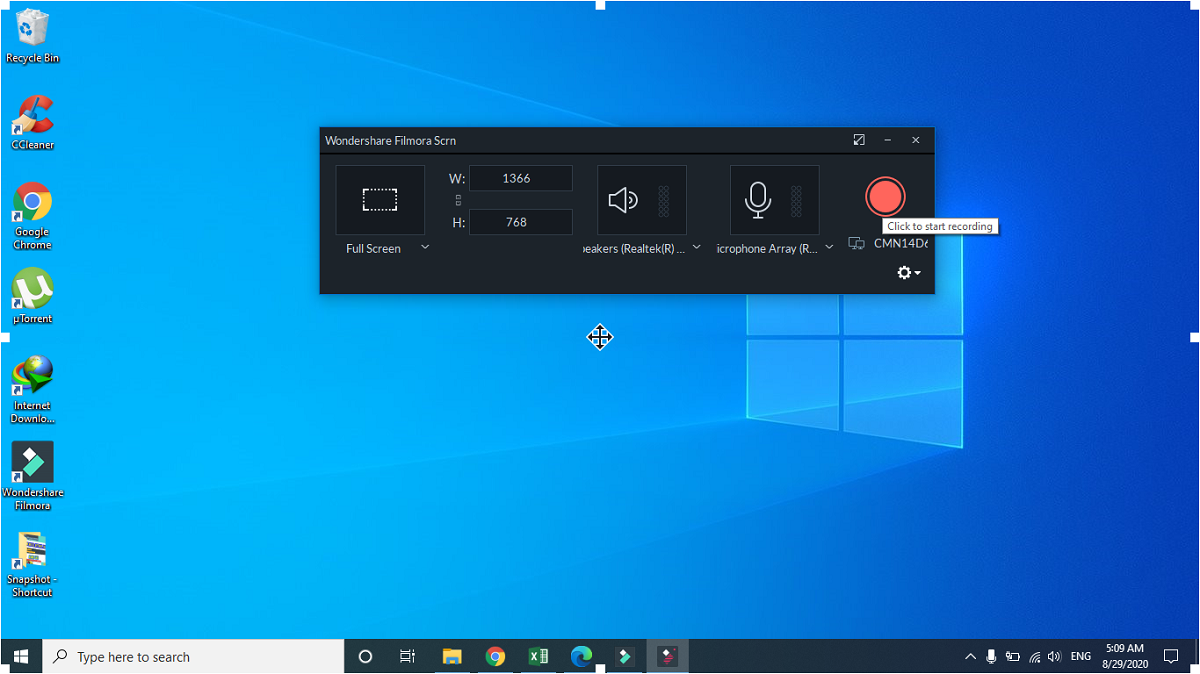Viewport: 1200px width, 674px height.
Task: Open the clock showing 5:09 AM
Action: [1124, 656]
